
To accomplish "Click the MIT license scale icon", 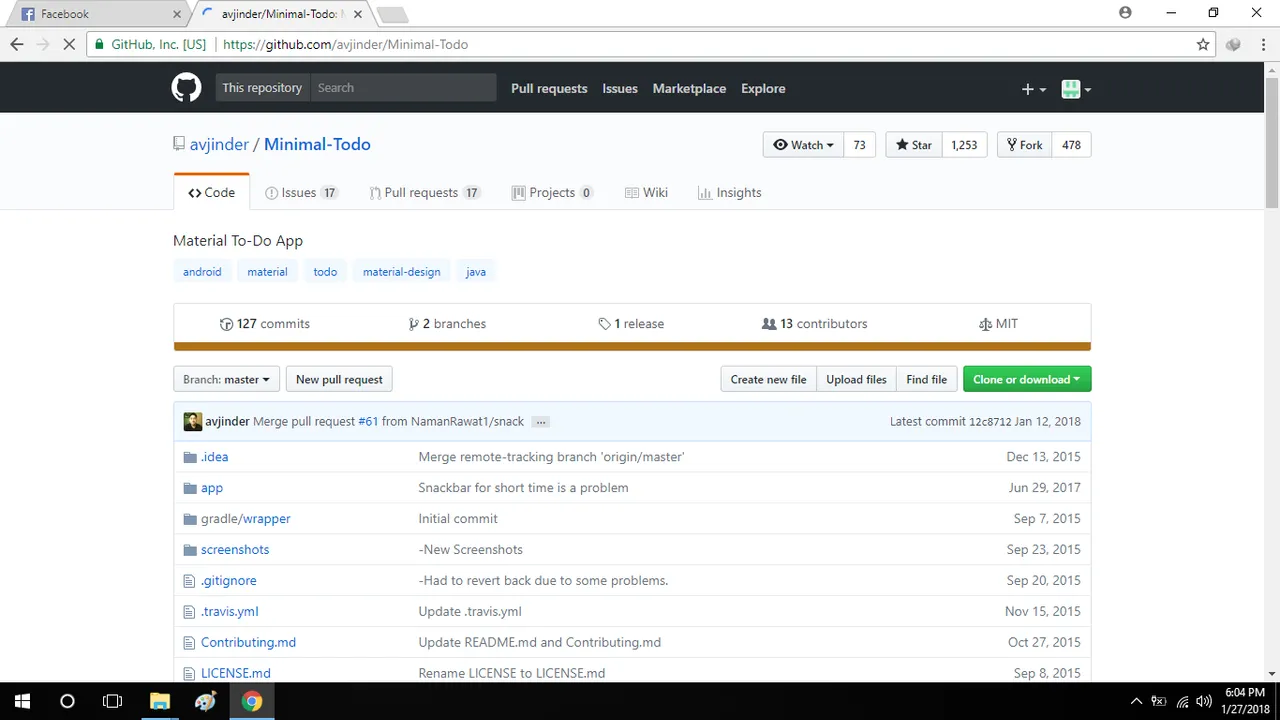I will (x=986, y=324).
